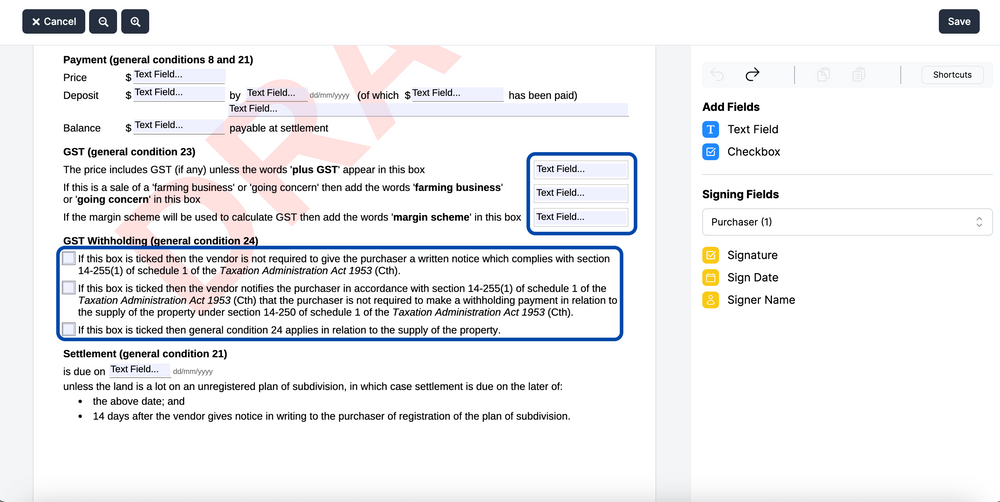
Task: Open the Purchaser (1) signer dropdown
Action: (x=847, y=222)
